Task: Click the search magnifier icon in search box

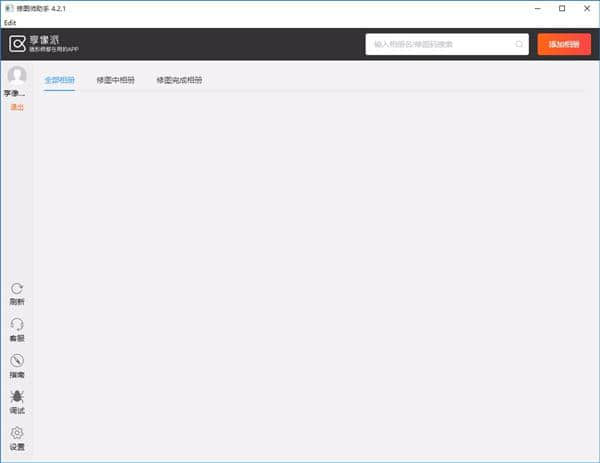Action: [x=519, y=44]
